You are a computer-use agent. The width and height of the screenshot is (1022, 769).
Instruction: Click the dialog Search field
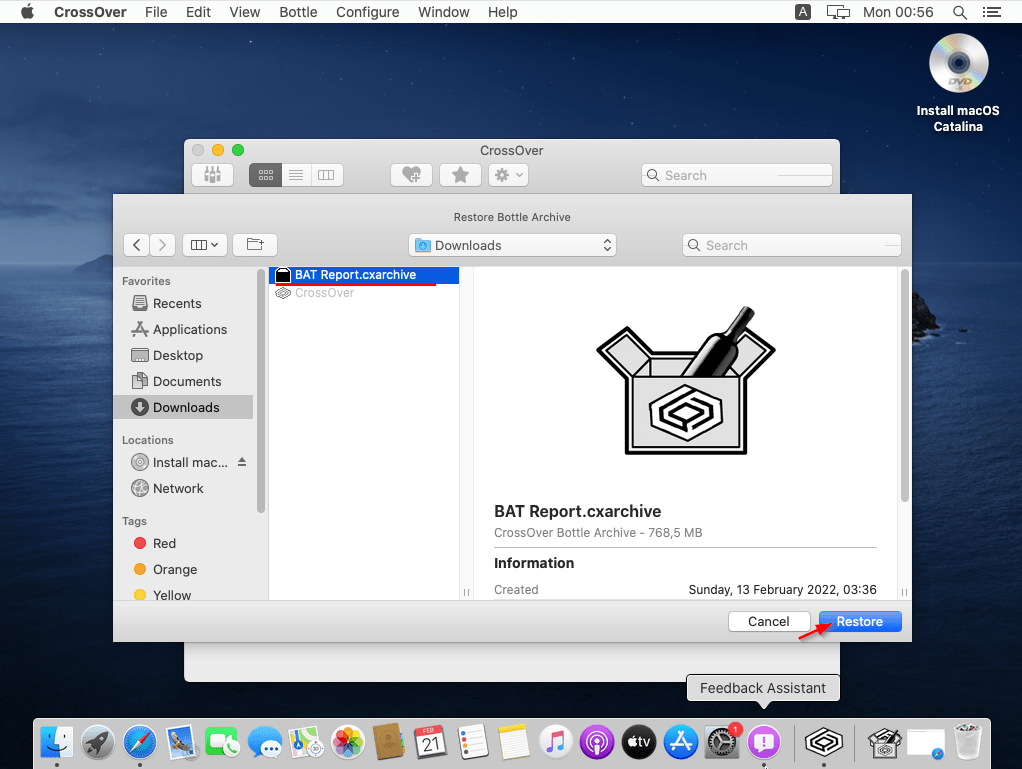tap(791, 245)
